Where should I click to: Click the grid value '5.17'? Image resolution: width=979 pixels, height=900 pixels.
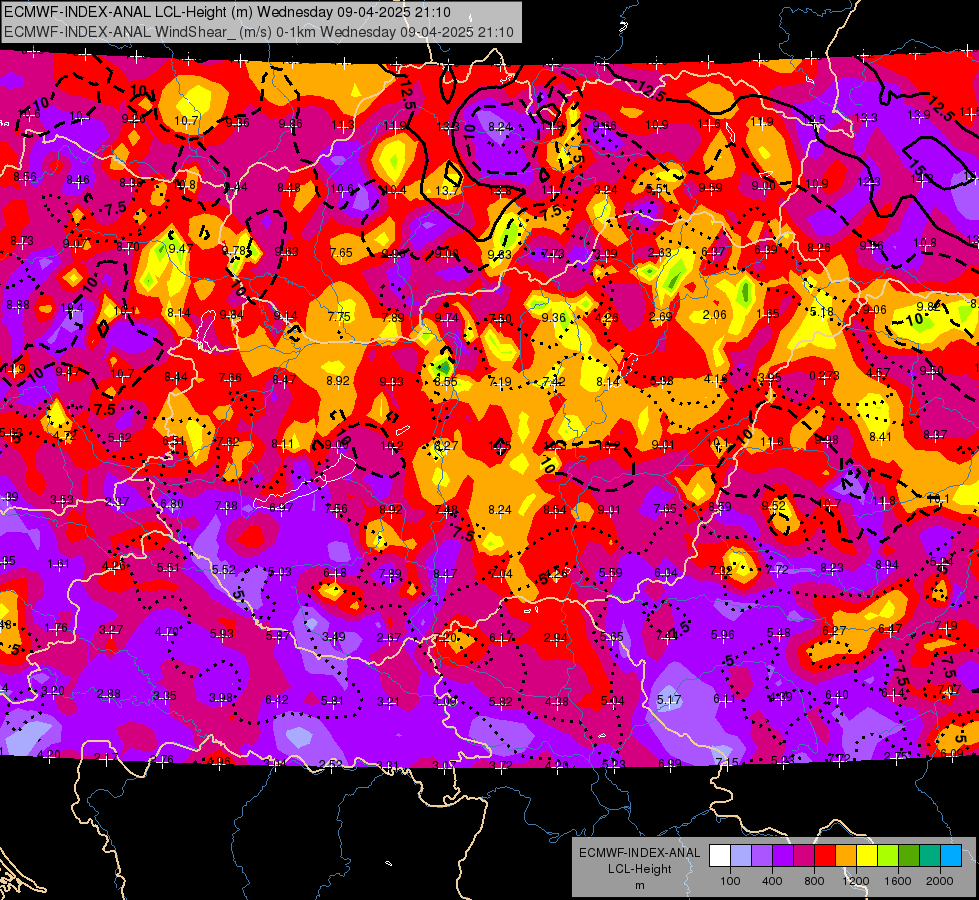point(669,700)
